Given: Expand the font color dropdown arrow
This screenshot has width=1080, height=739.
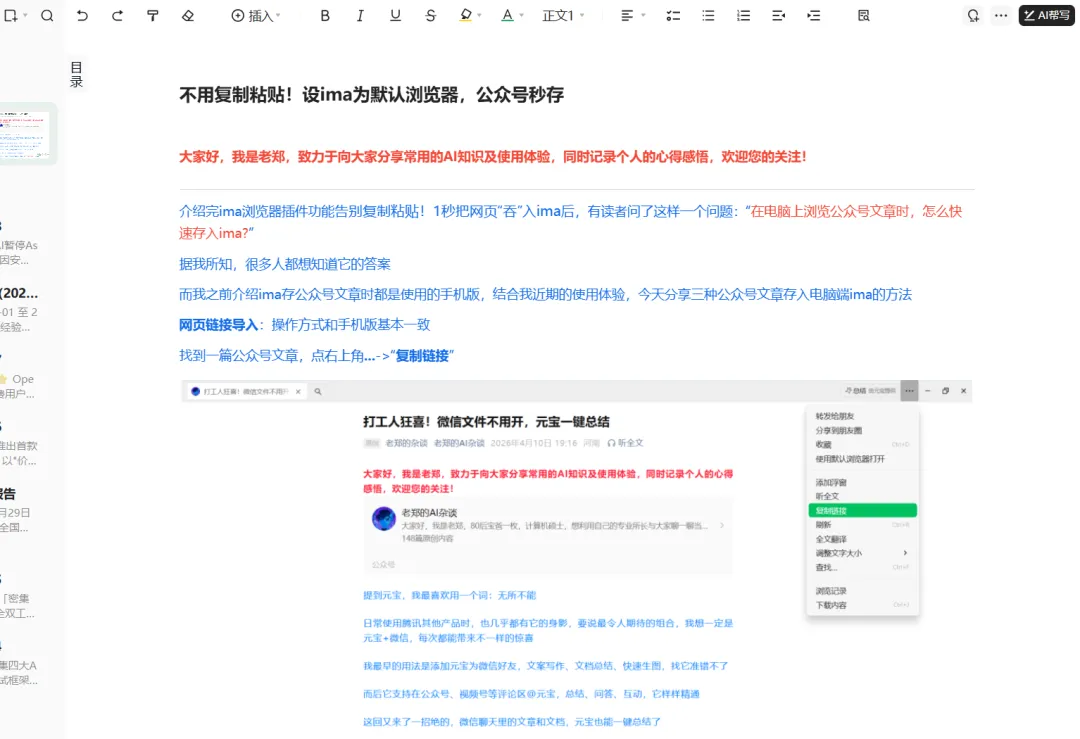Looking at the screenshot, I should click(x=521, y=15).
